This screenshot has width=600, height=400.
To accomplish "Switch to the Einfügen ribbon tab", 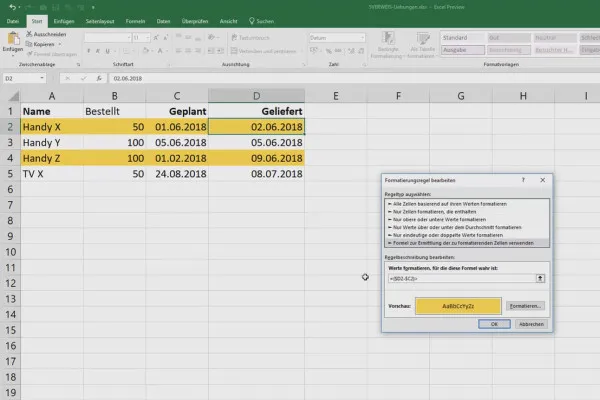I will pos(64,21).
